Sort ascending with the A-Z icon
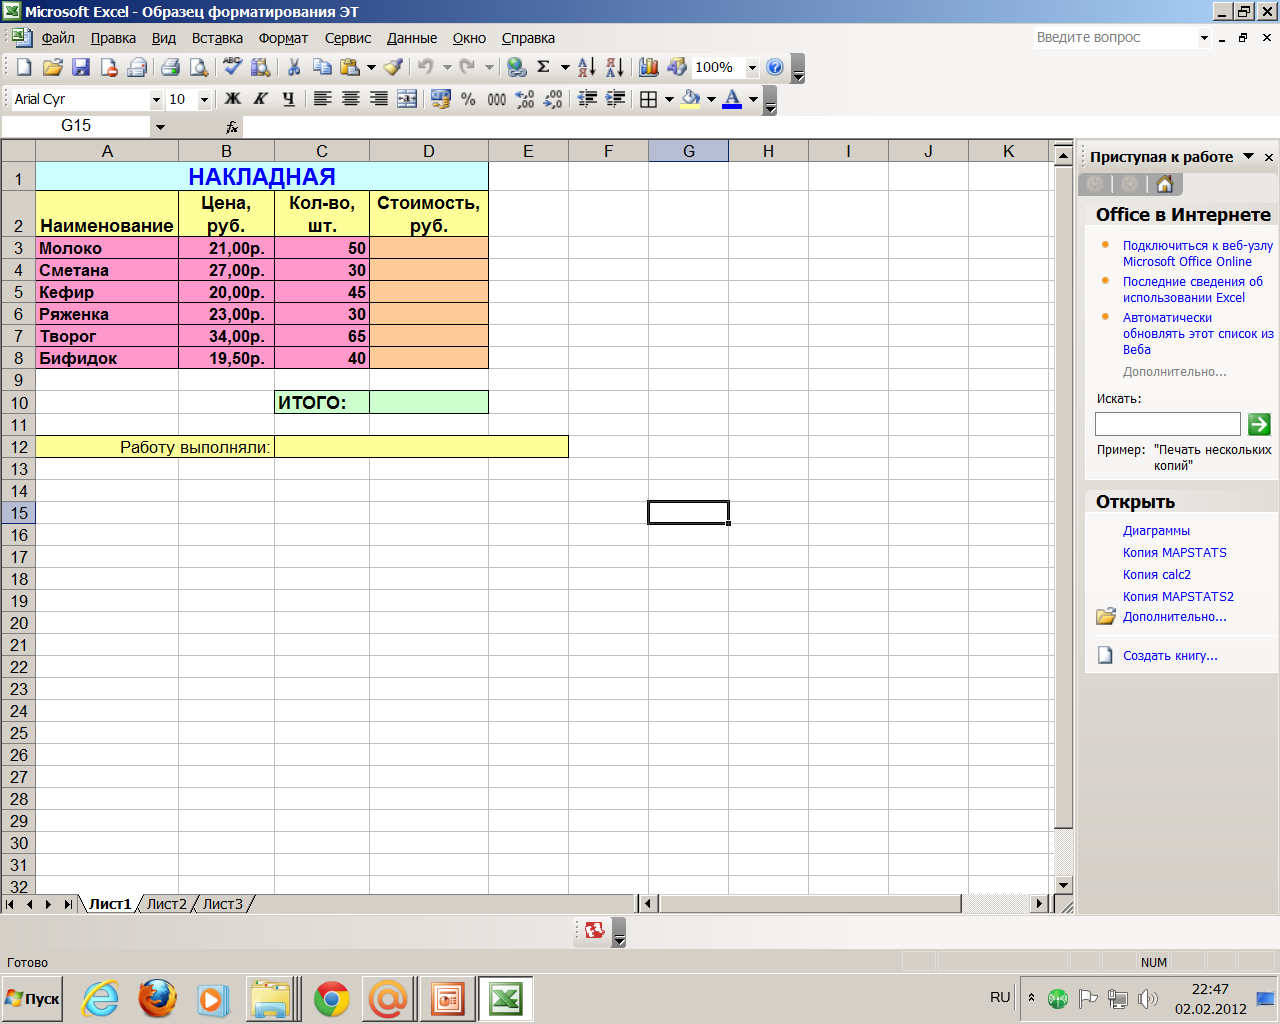Screen dimensions: 1280x1024 (587, 67)
